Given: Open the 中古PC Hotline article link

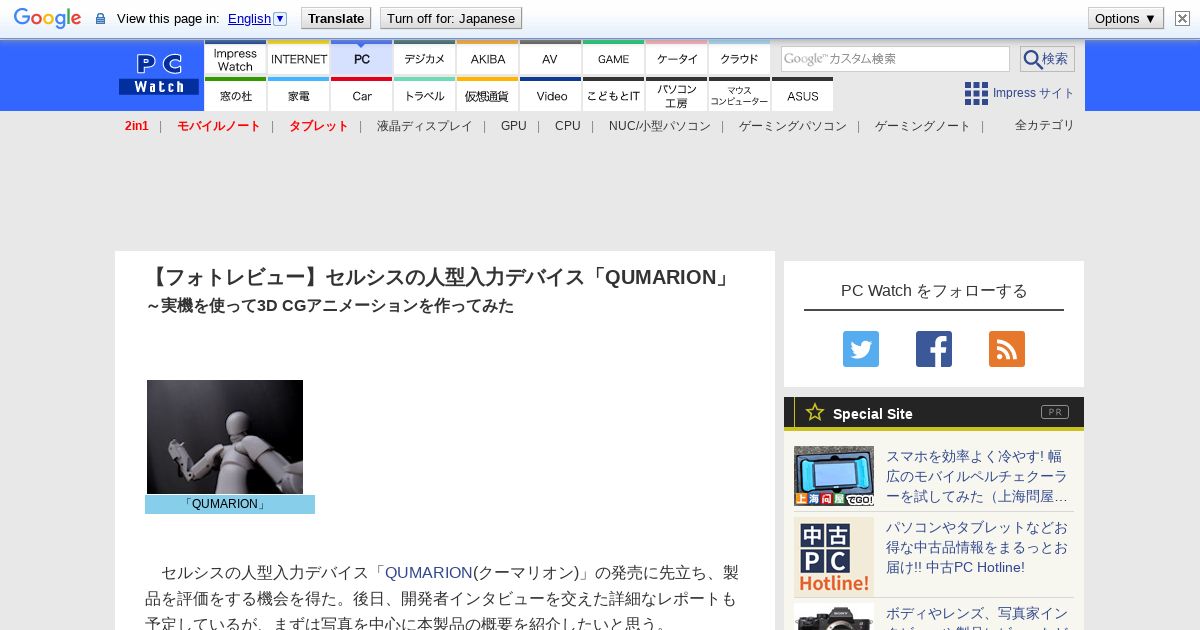Looking at the screenshot, I should point(977,547).
